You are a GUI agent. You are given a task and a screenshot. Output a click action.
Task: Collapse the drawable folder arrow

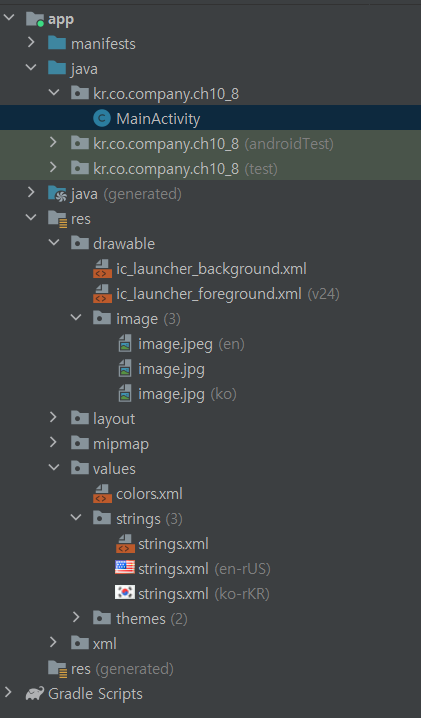[x=54, y=243]
